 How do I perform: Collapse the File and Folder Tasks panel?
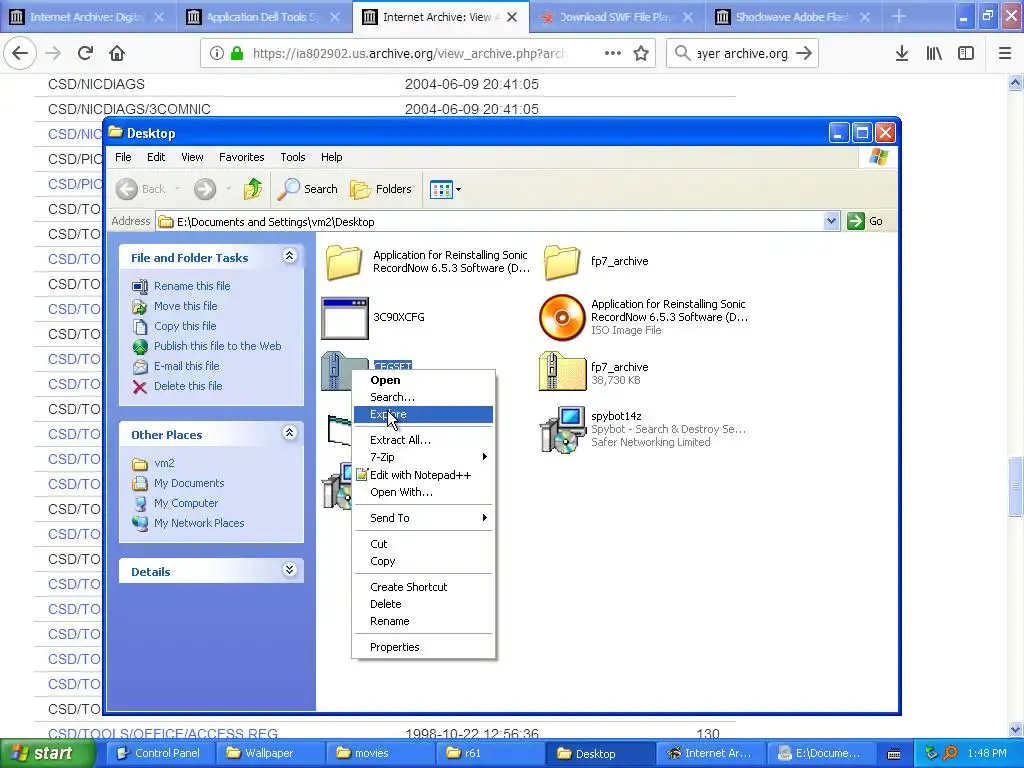click(x=289, y=256)
